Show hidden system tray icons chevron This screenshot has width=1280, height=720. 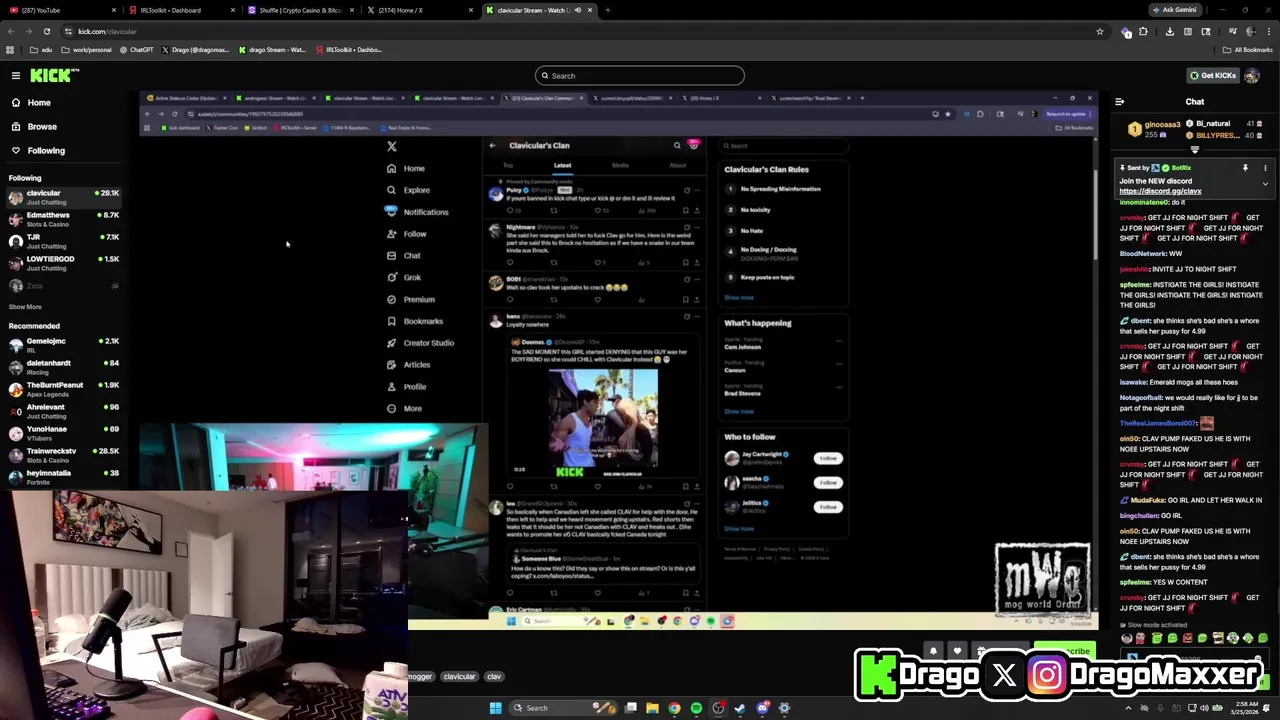point(1129,708)
